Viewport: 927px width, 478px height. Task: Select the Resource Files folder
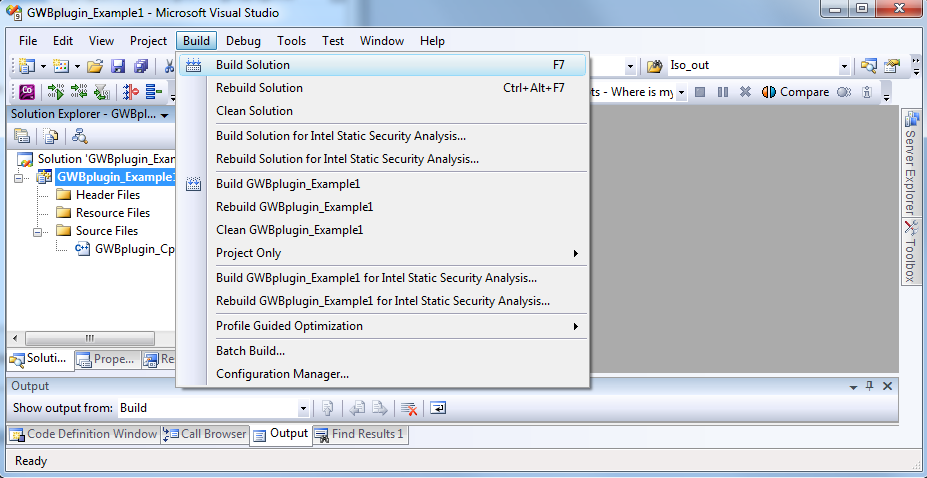point(103,213)
